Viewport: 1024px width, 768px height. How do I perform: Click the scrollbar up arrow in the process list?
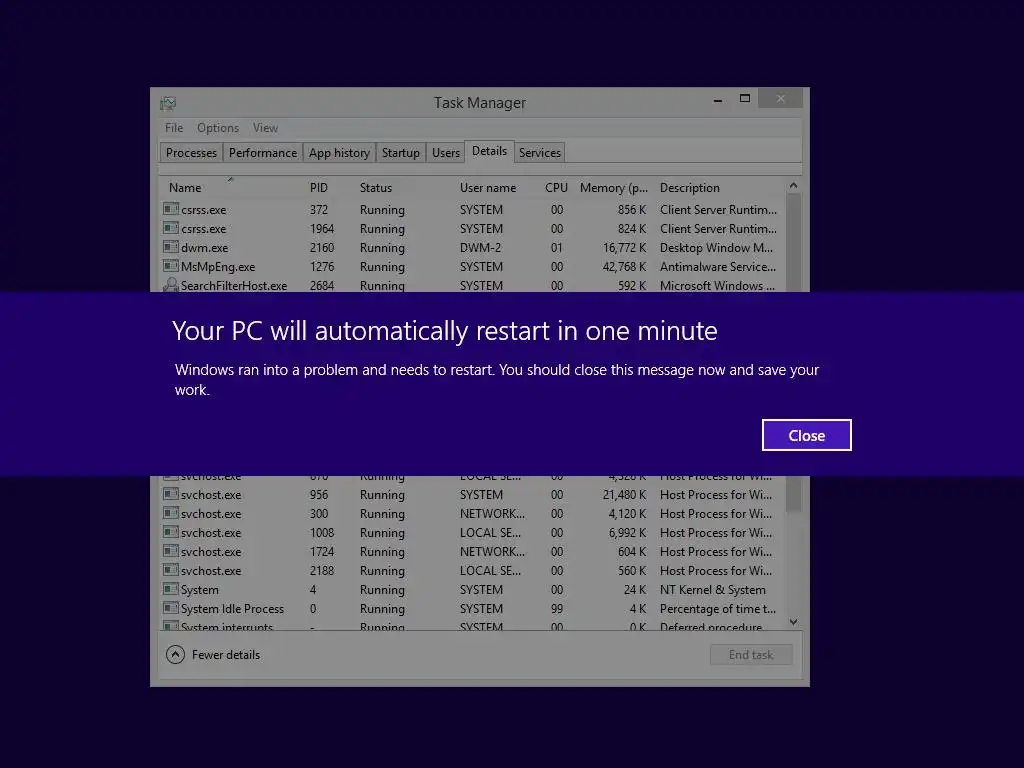click(x=793, y=185)
